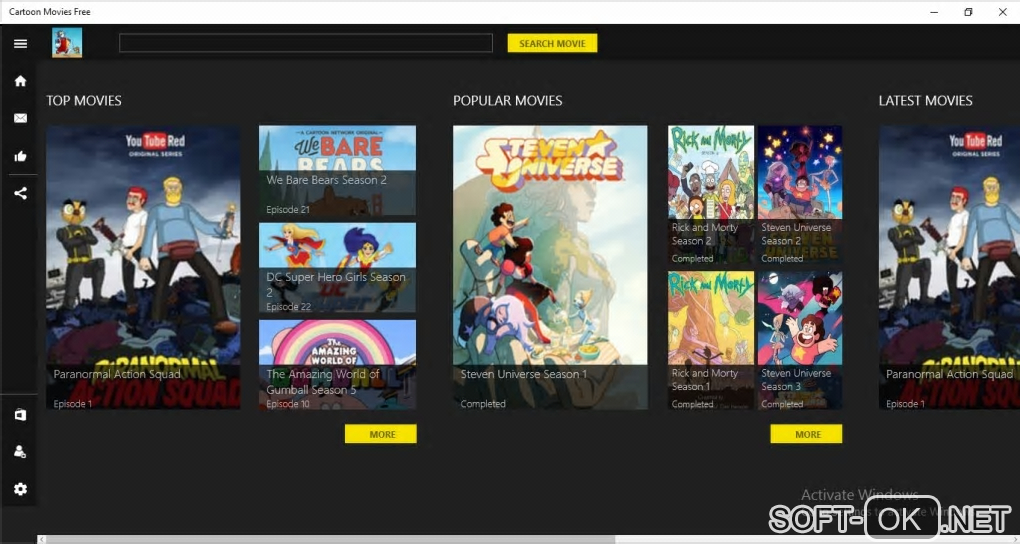Open DC Super Hero Girls Season 2
The width and height of the screenshot is (1020, 544).
337,267
